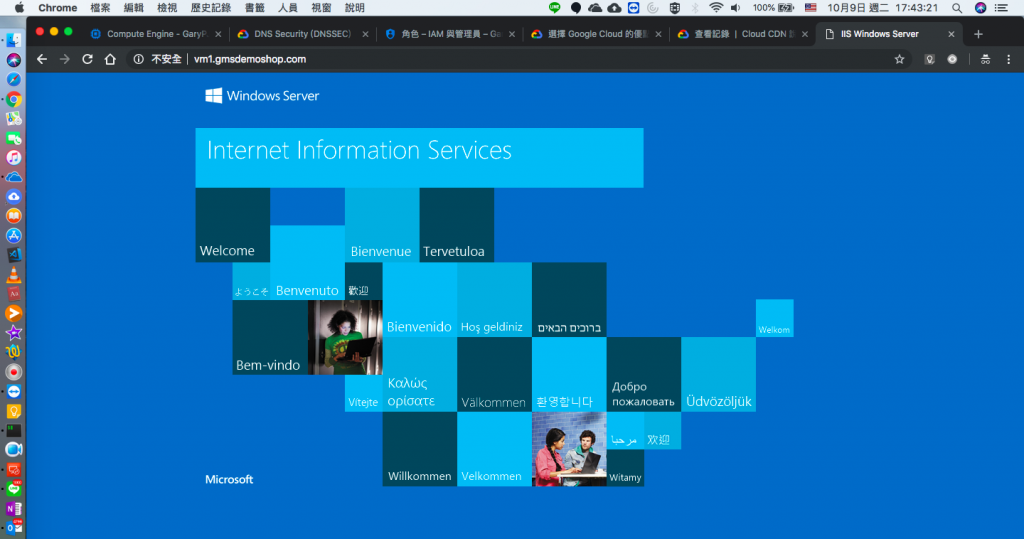Open FaceTime from the dock

(x=14, y=138)
